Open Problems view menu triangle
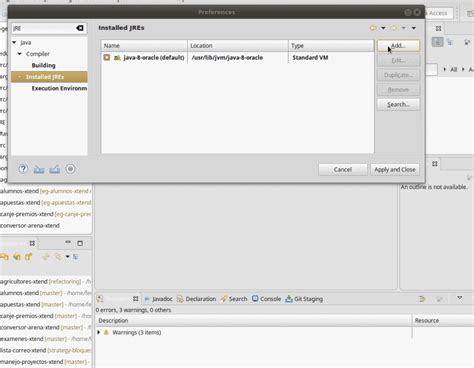The height and width of the screenshot is (368, 474). (x=460, y=298)
